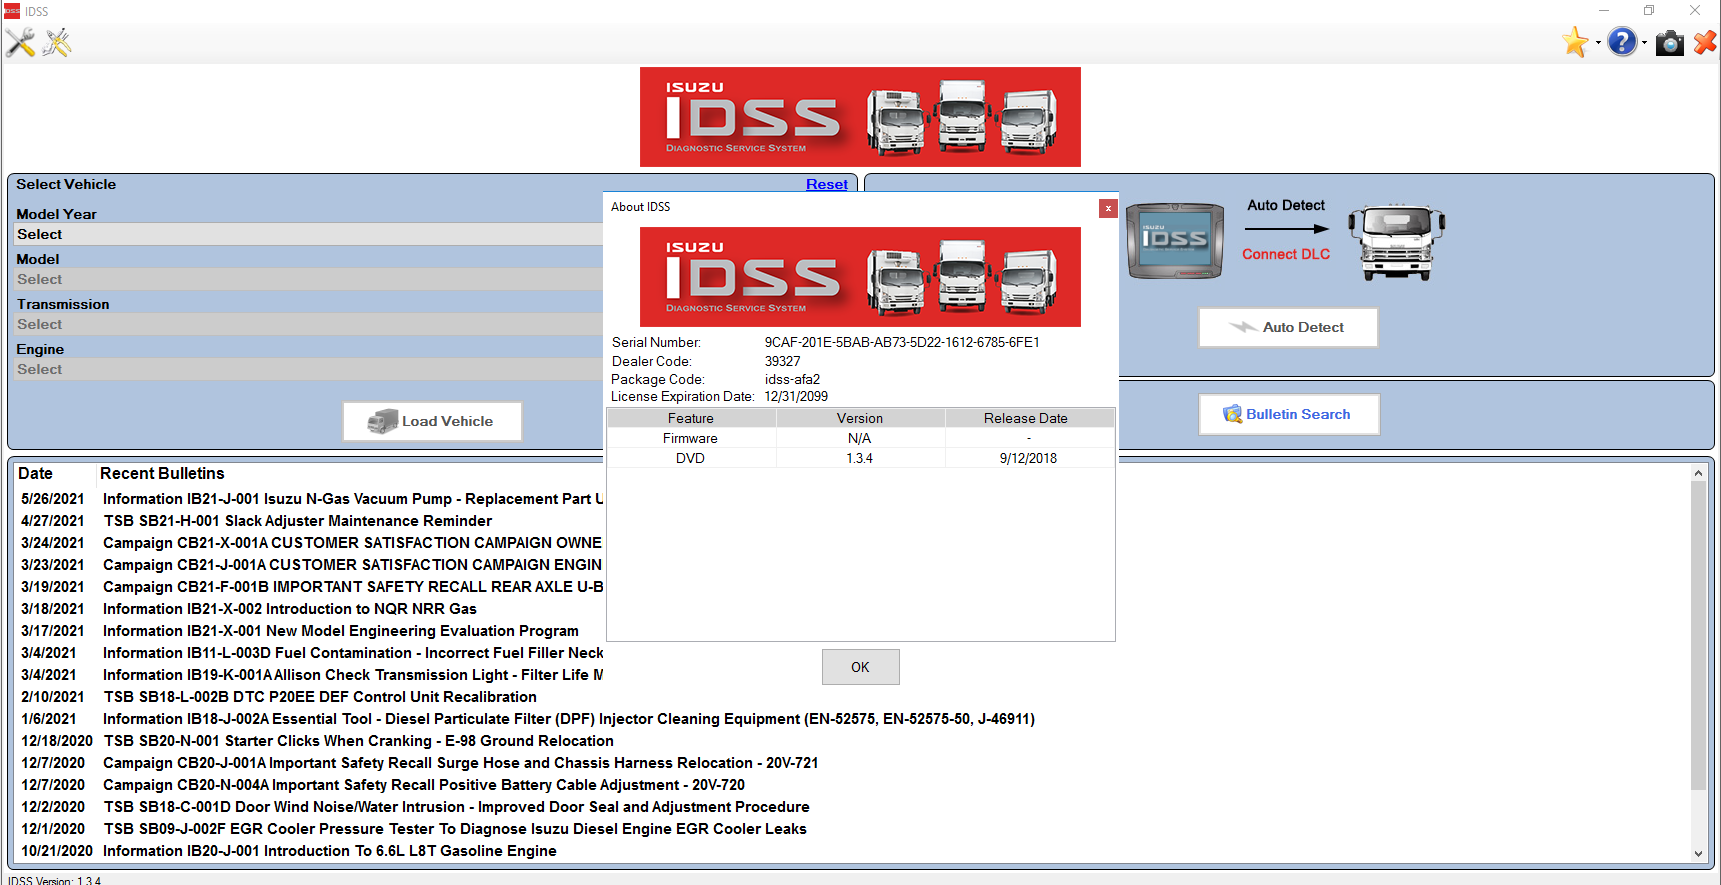The width and height of the screenshot is (1721, 885).
Task: Open IB19-K-001A Allison Check Transmission Light bulletin
Action: coord(353,675)
